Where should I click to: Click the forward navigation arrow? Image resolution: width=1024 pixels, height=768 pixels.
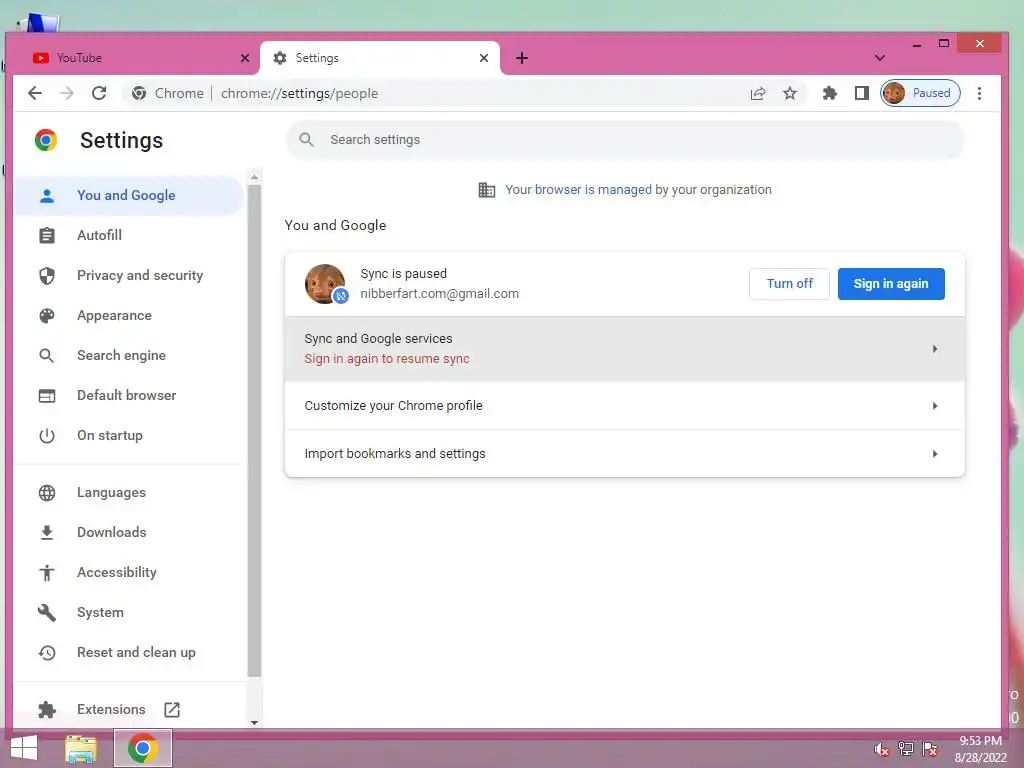tap(67, 93)
